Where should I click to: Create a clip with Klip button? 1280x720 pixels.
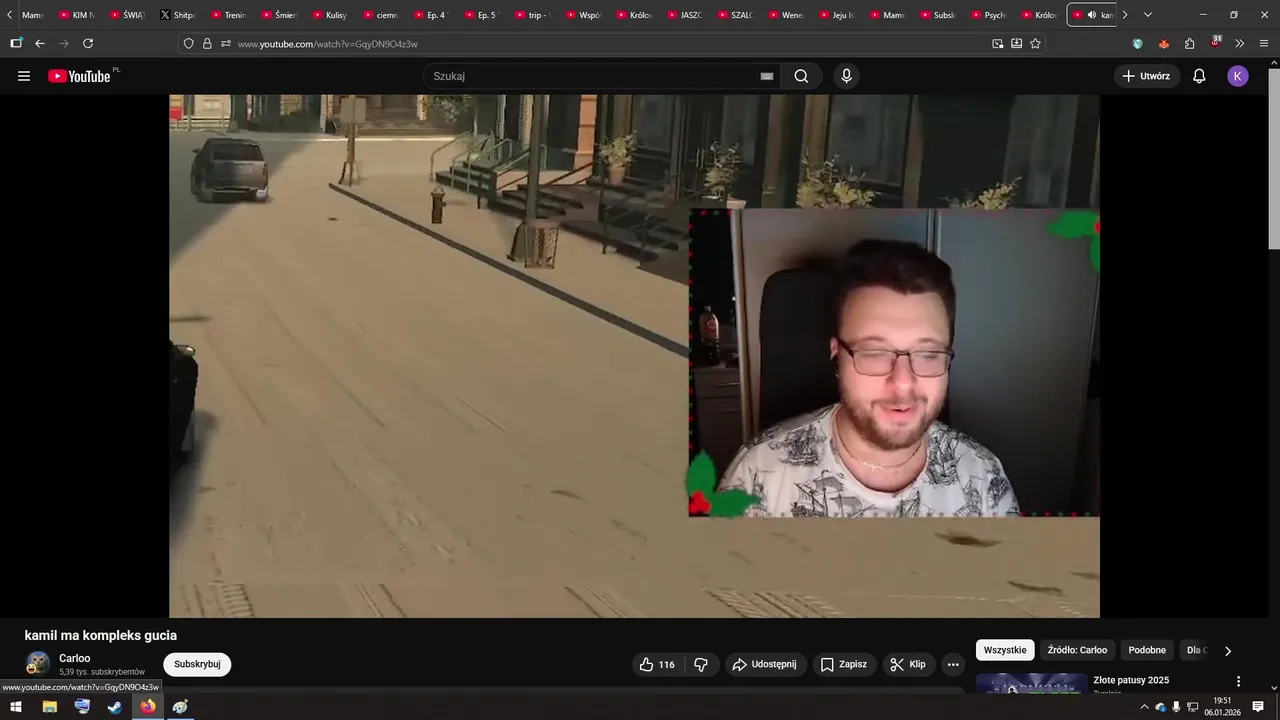point(908,664)
